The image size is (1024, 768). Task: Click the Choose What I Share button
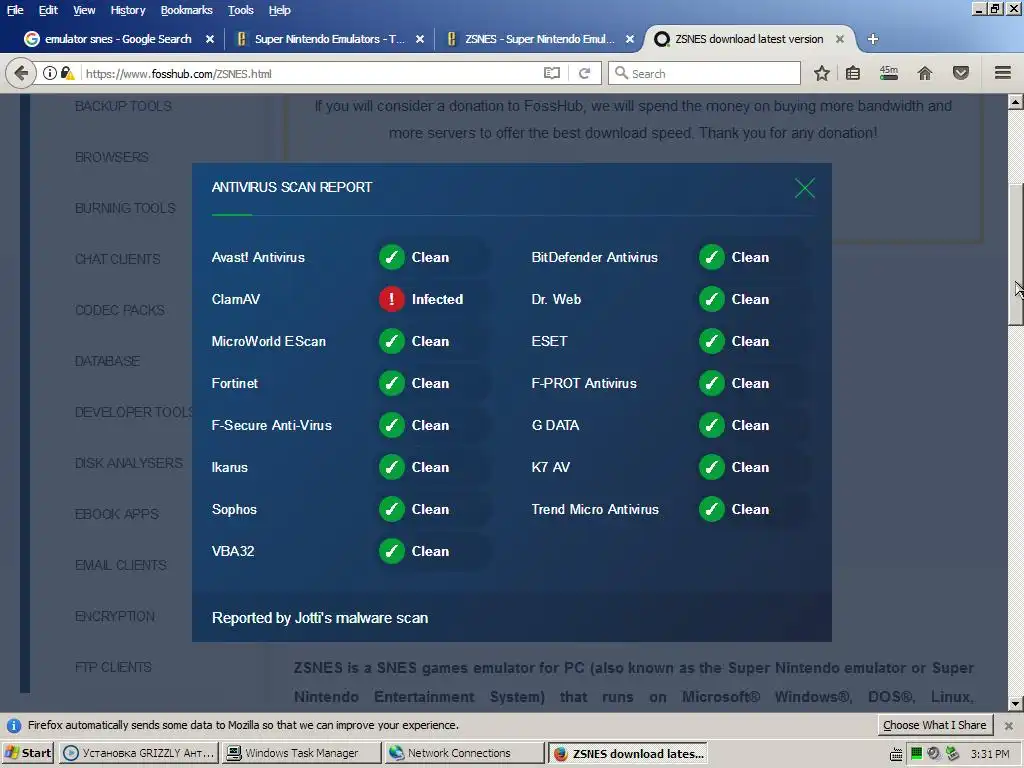pyautogui.click(x=935, y=725)
